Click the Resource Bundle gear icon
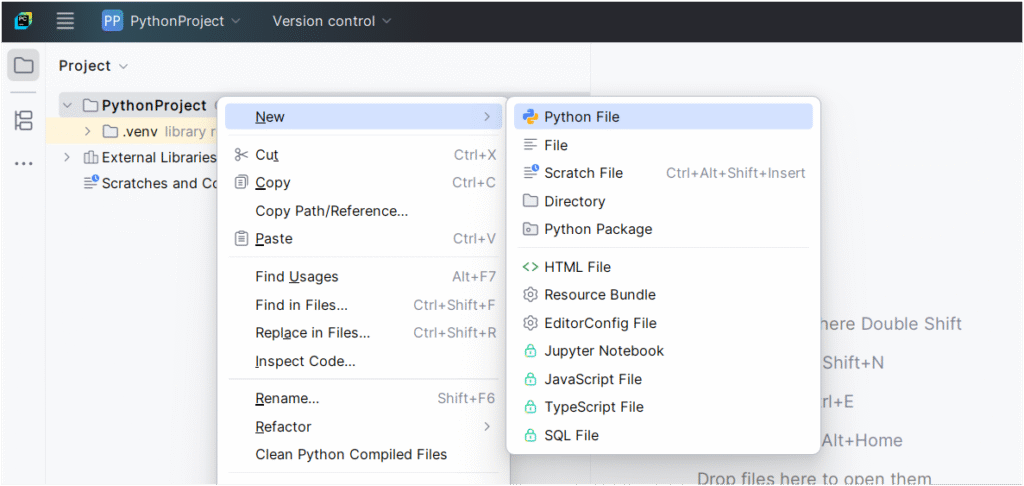The width and height of the screenshot is (1024, 486). coord(530,295)
